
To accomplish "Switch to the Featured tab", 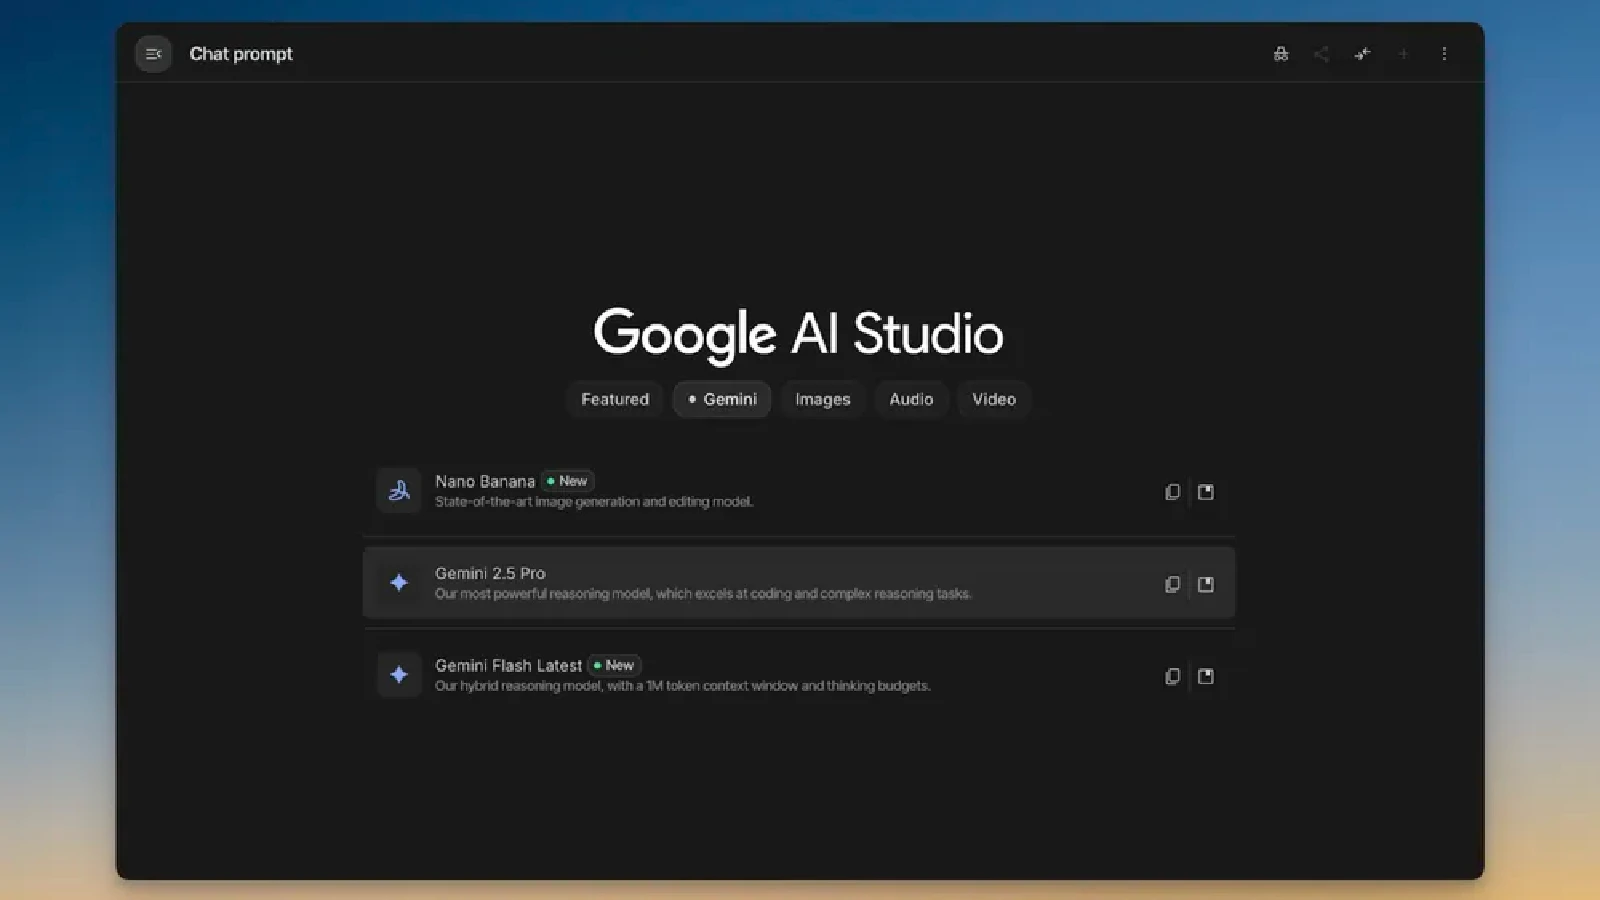I will tap(614, 399).
